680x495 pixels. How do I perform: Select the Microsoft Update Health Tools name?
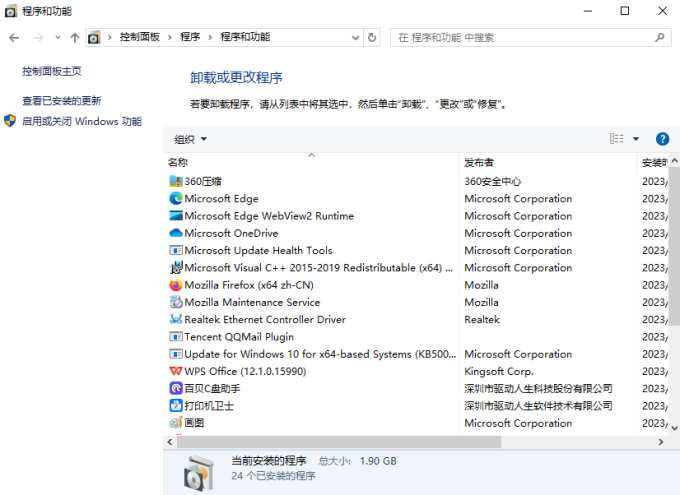(258, 250)
